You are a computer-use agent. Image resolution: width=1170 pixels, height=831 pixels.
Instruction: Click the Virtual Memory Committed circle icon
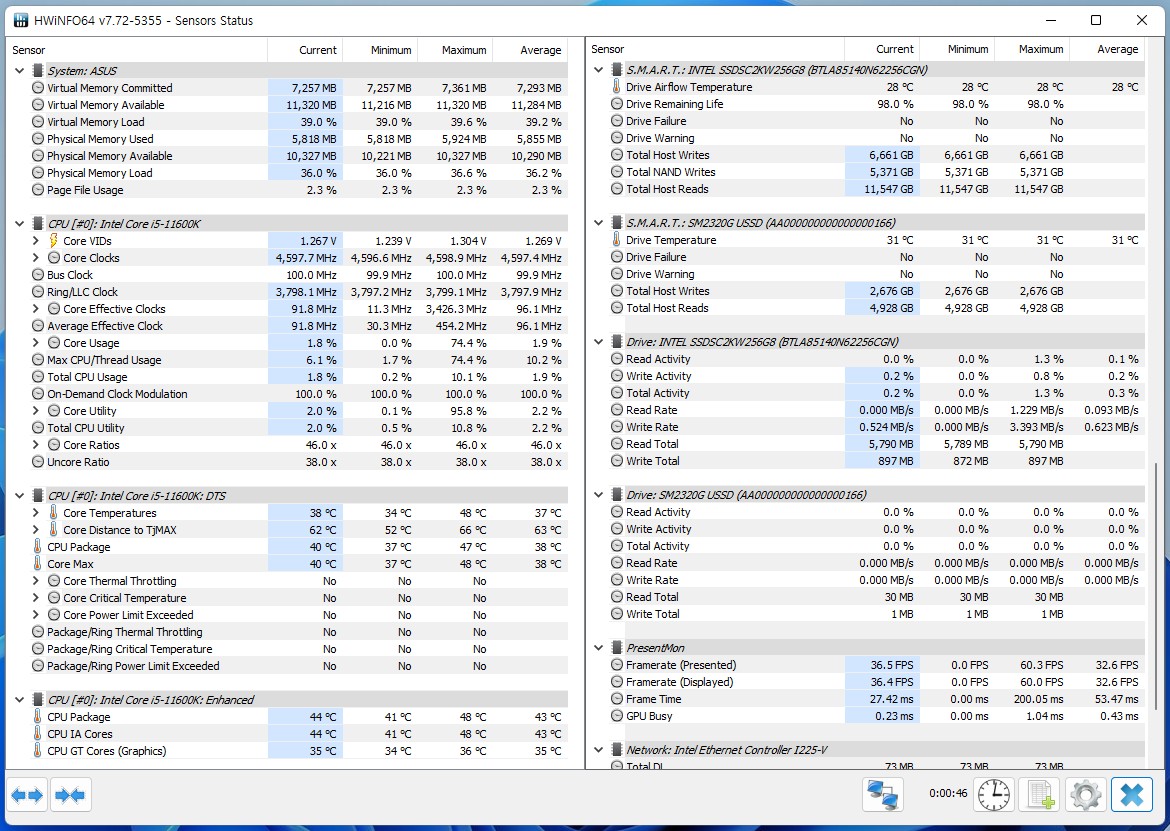tap(37, 88)
